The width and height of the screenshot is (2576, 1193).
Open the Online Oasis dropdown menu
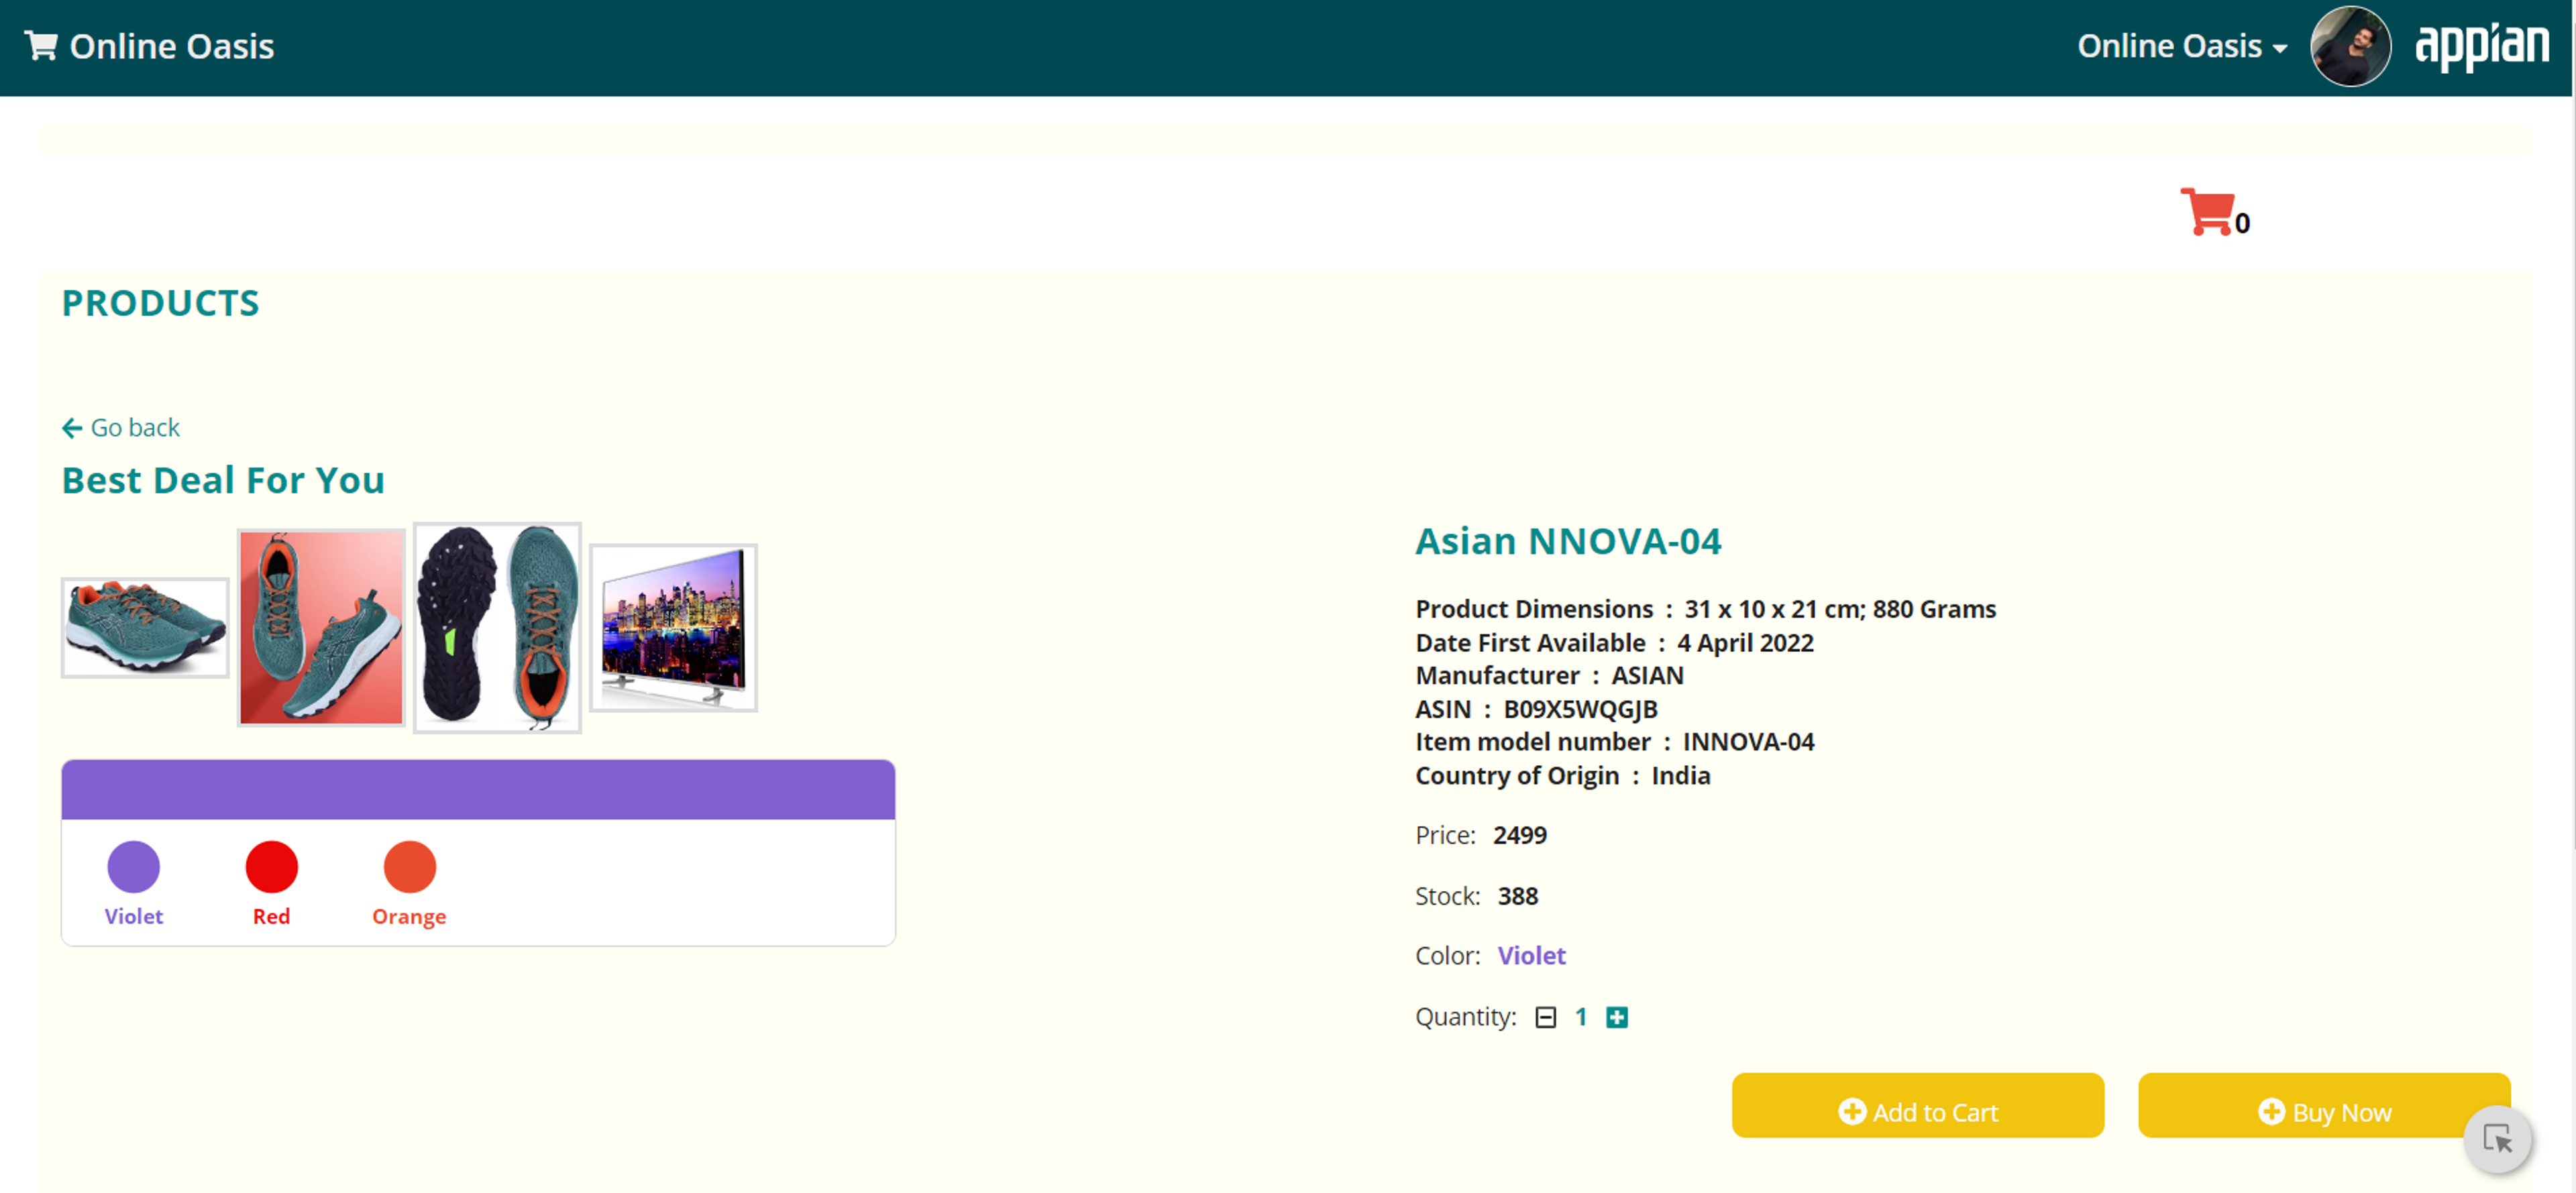[x=2182, y=46]
